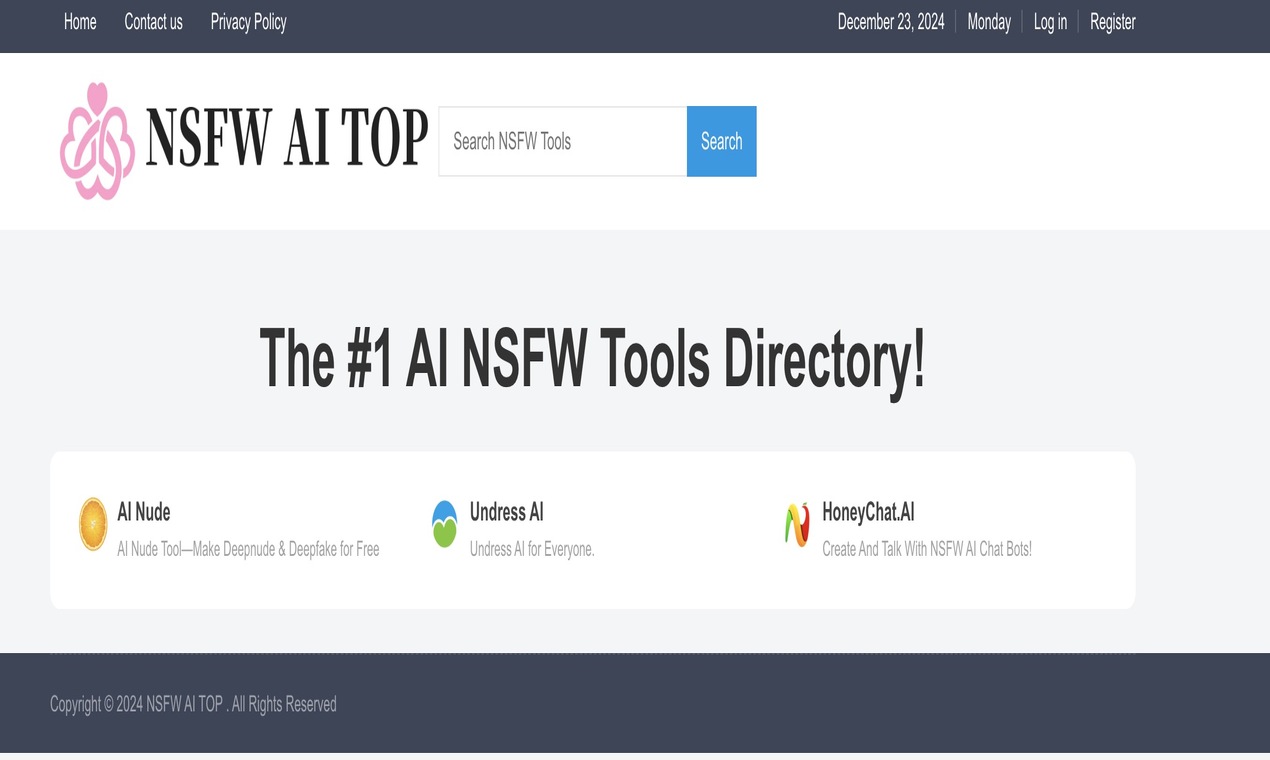Image resolution: width=1270 pixels, height=760 pixels.
Task: Click the 'Copyright © 2024' footer text
Action: point(96,704)
